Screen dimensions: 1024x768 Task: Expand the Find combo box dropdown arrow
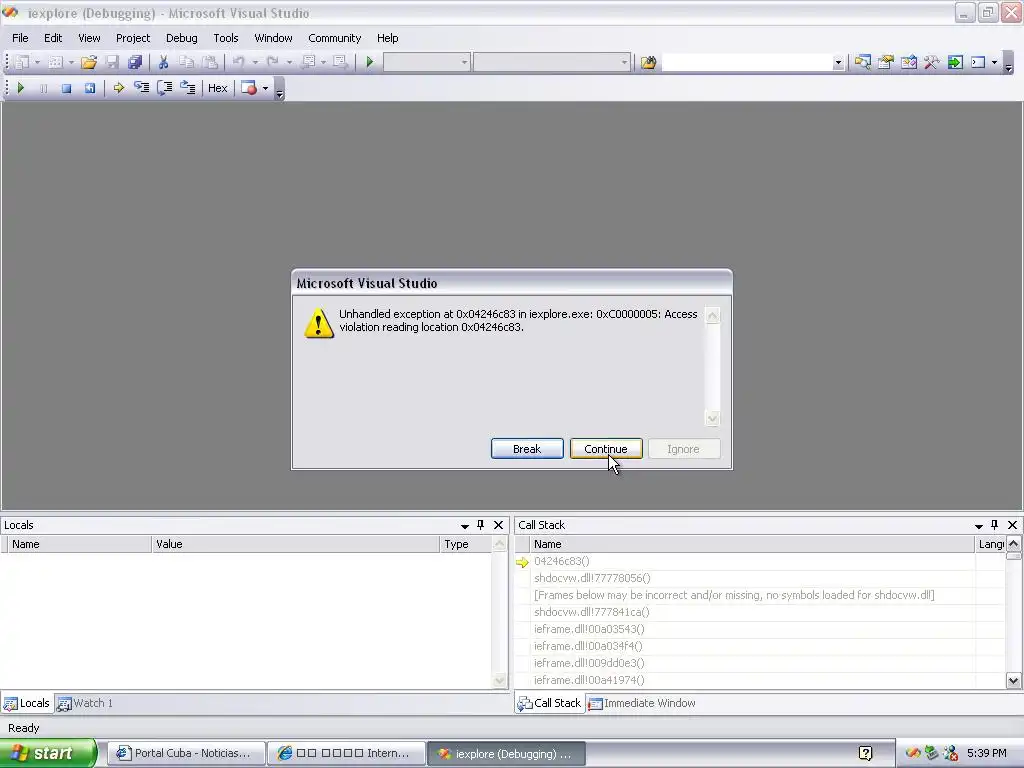(x=838, y=63)
